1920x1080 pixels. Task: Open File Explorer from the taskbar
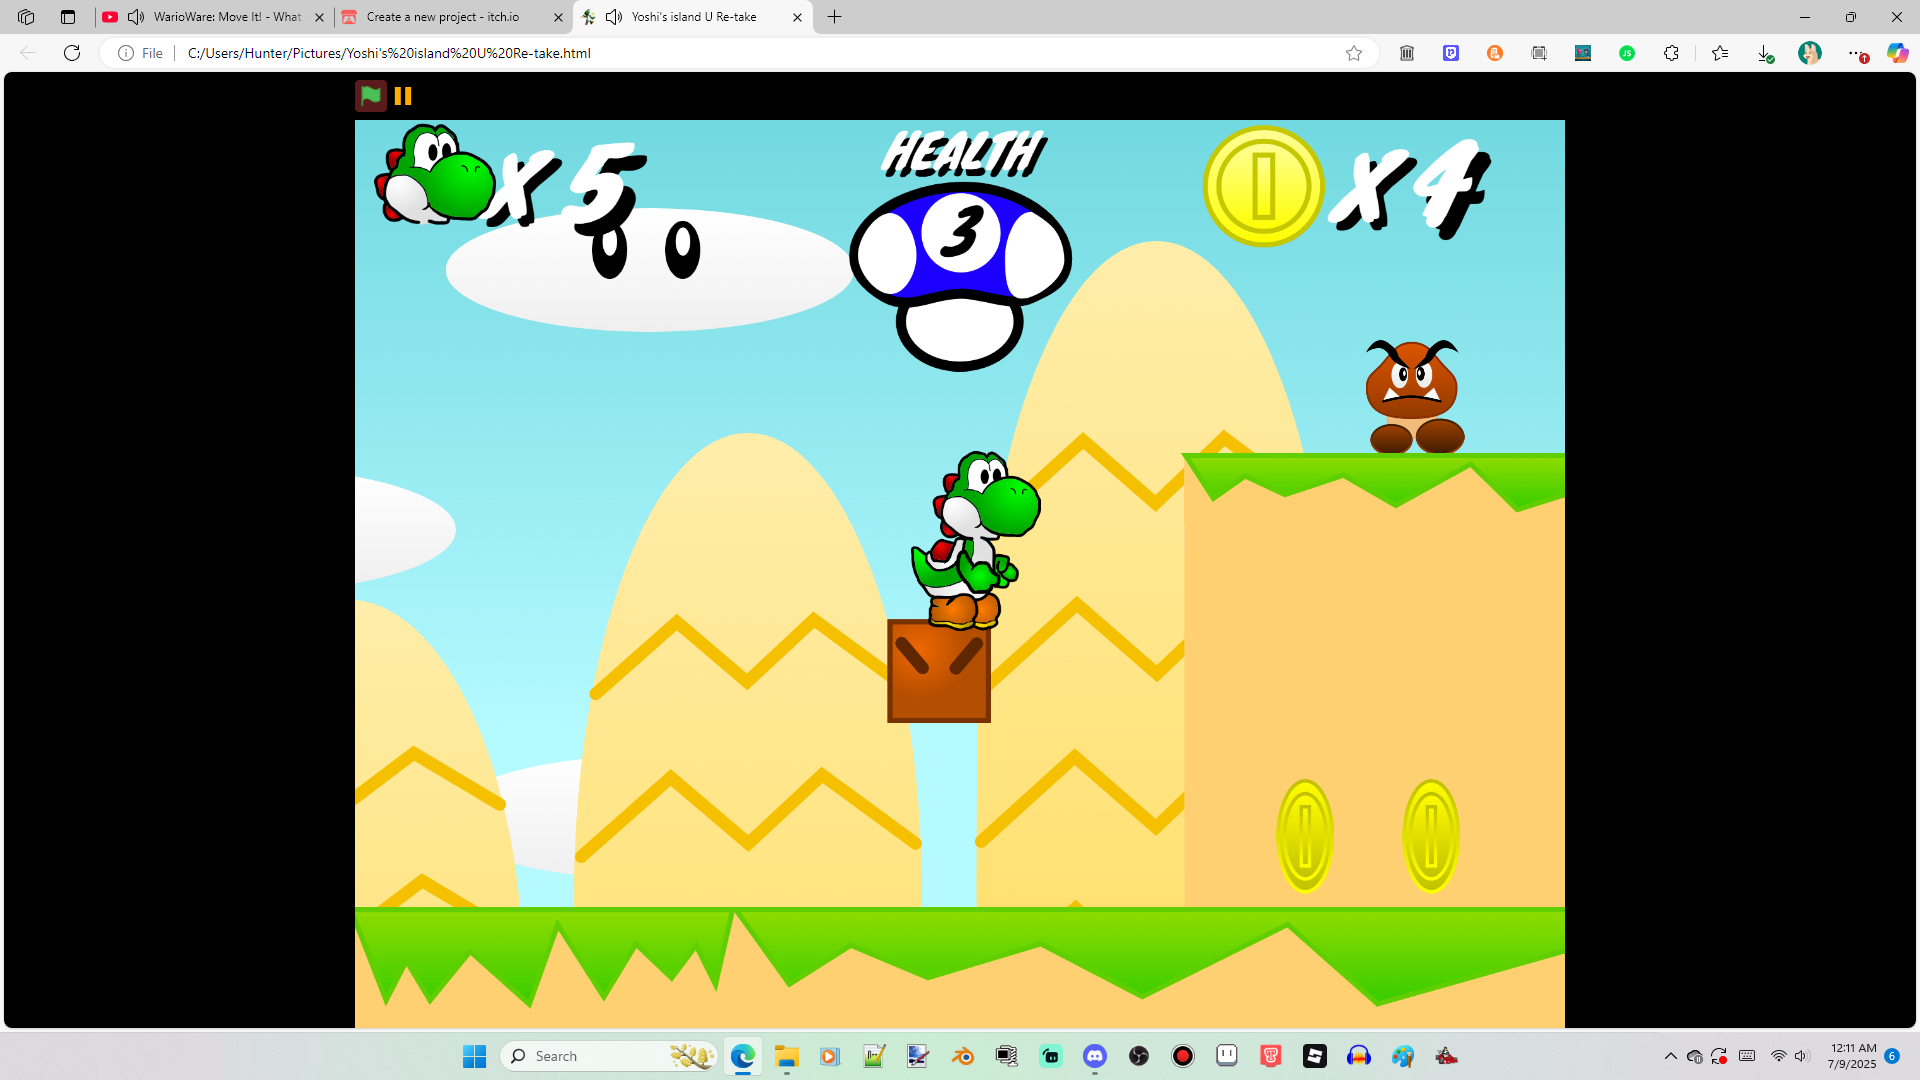(x=786, y=1056)
